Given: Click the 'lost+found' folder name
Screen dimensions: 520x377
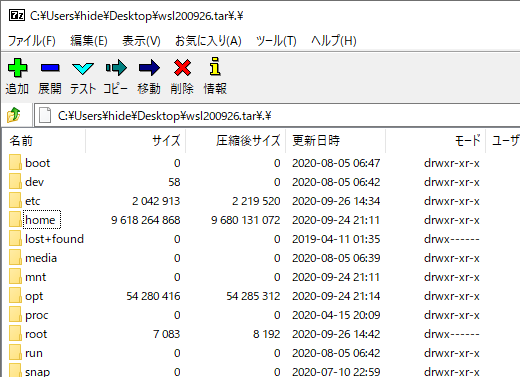Looking at the screenshot, I should [54, 239].
